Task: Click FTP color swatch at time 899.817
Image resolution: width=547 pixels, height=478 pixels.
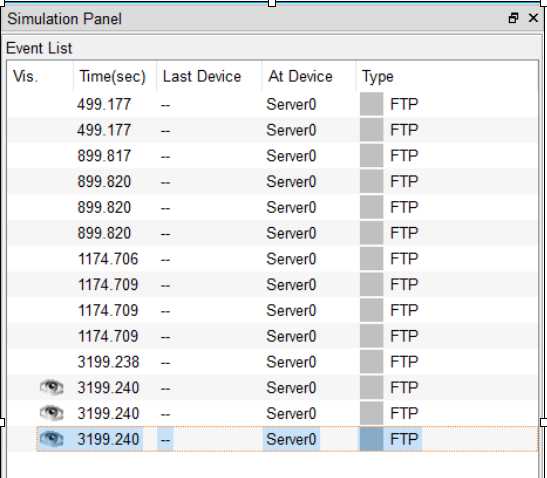Action: coord(372,156)
